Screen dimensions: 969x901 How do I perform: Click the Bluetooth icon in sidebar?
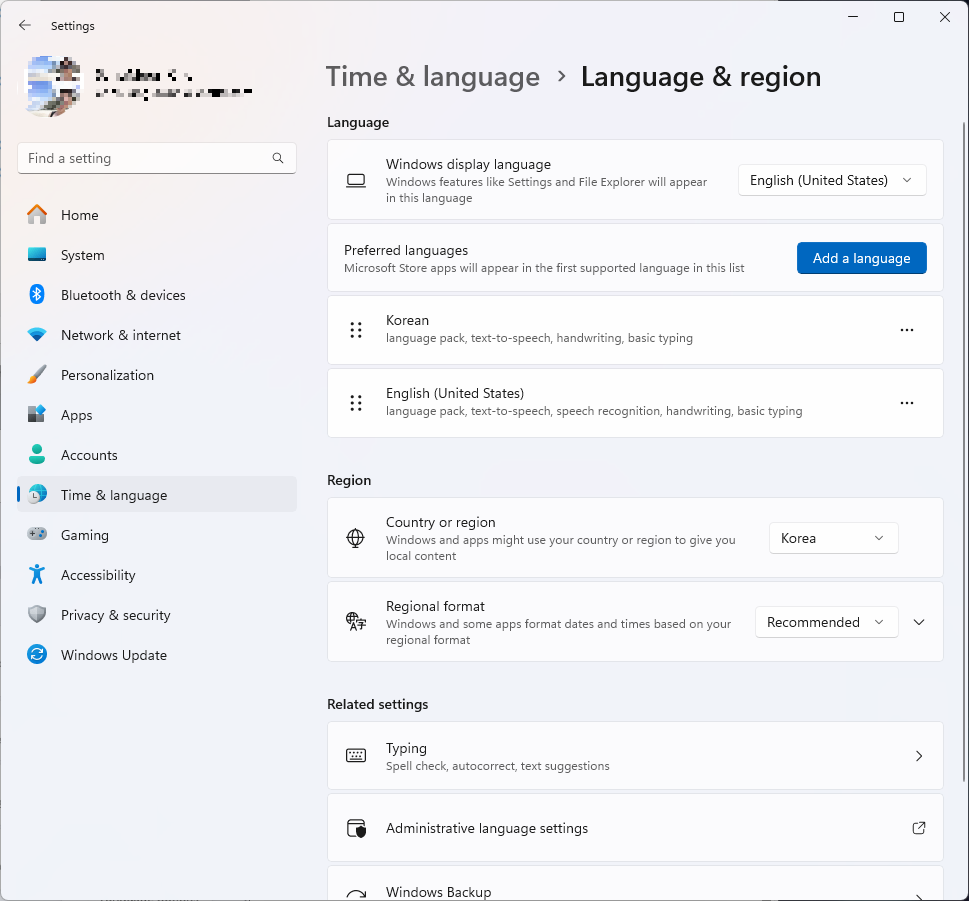[x=37, y=294]
